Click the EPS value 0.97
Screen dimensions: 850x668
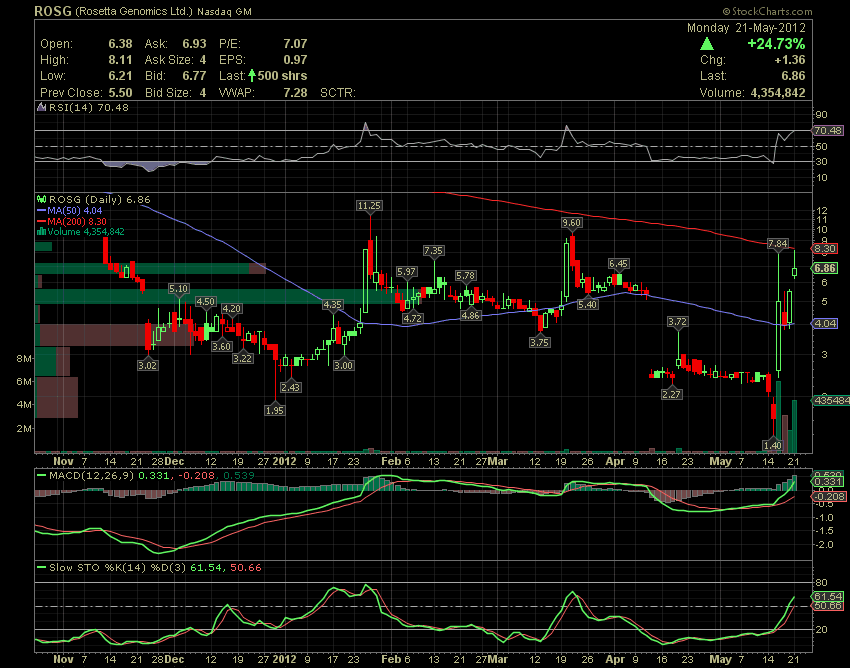pyautogui.click(x=295, y=60)
